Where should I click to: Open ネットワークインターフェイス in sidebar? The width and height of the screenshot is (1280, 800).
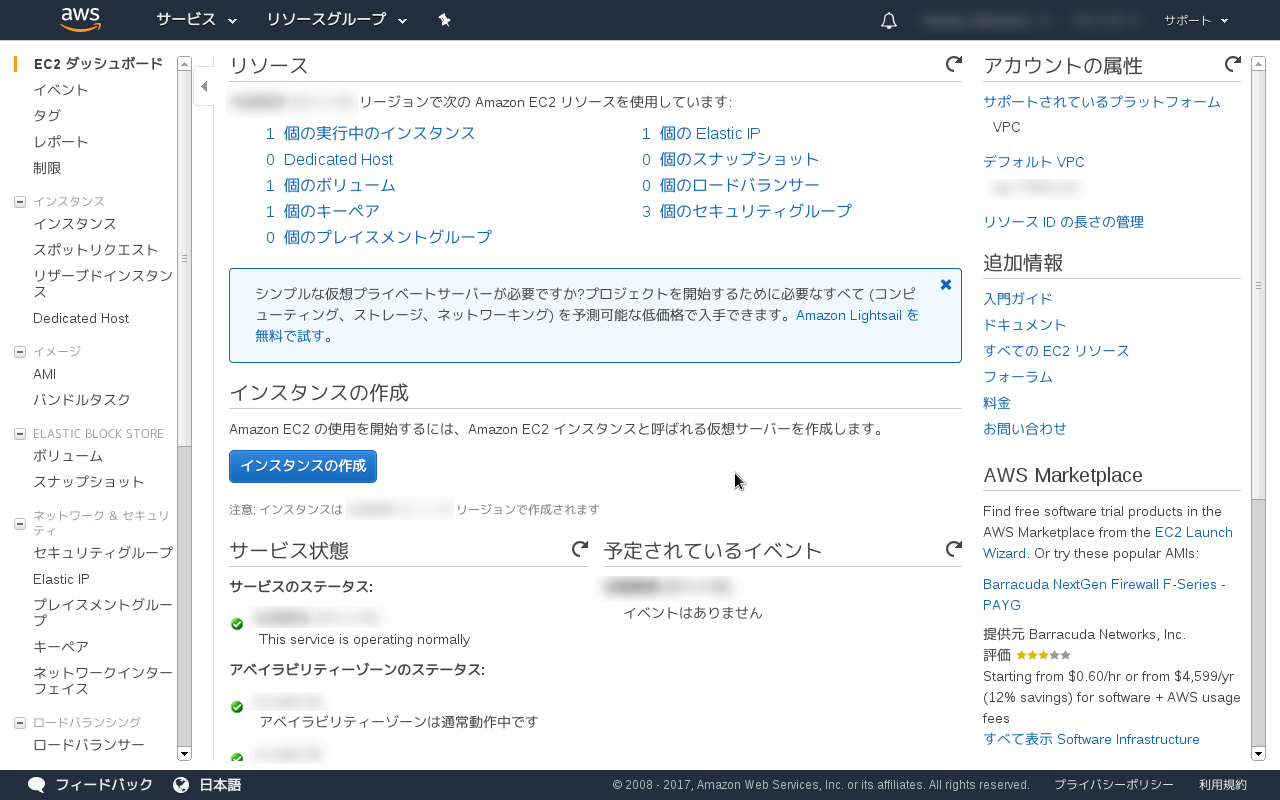(x=103, y=681)
